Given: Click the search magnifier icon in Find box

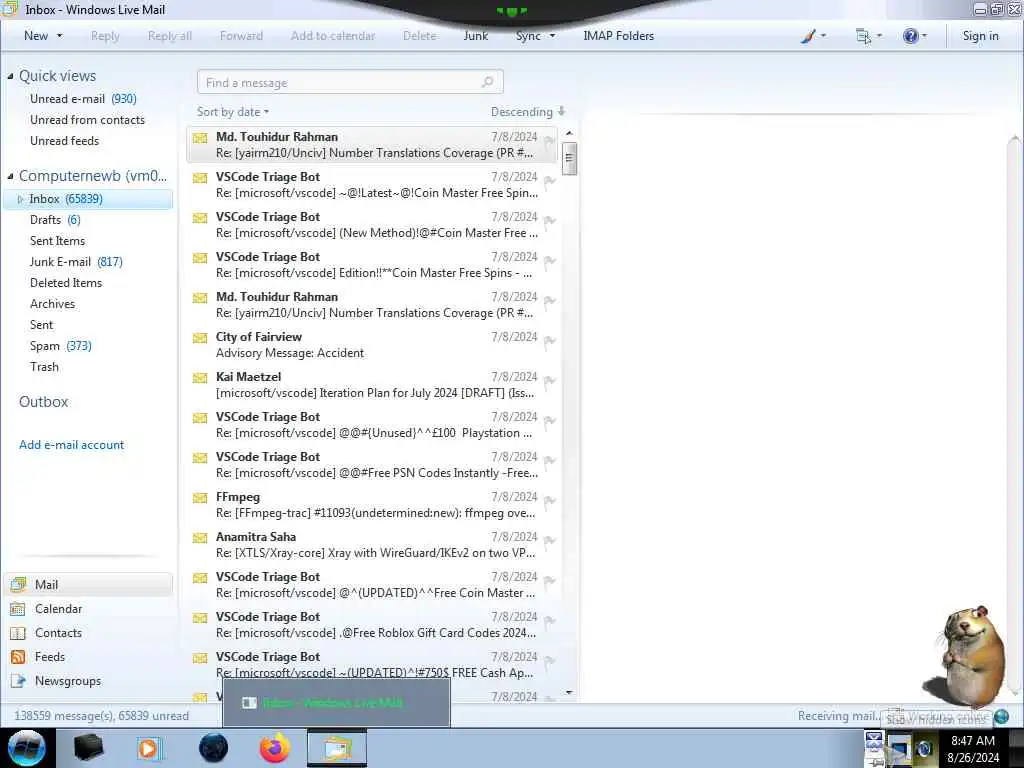Looking at the screenshot, I should [487, 82].
